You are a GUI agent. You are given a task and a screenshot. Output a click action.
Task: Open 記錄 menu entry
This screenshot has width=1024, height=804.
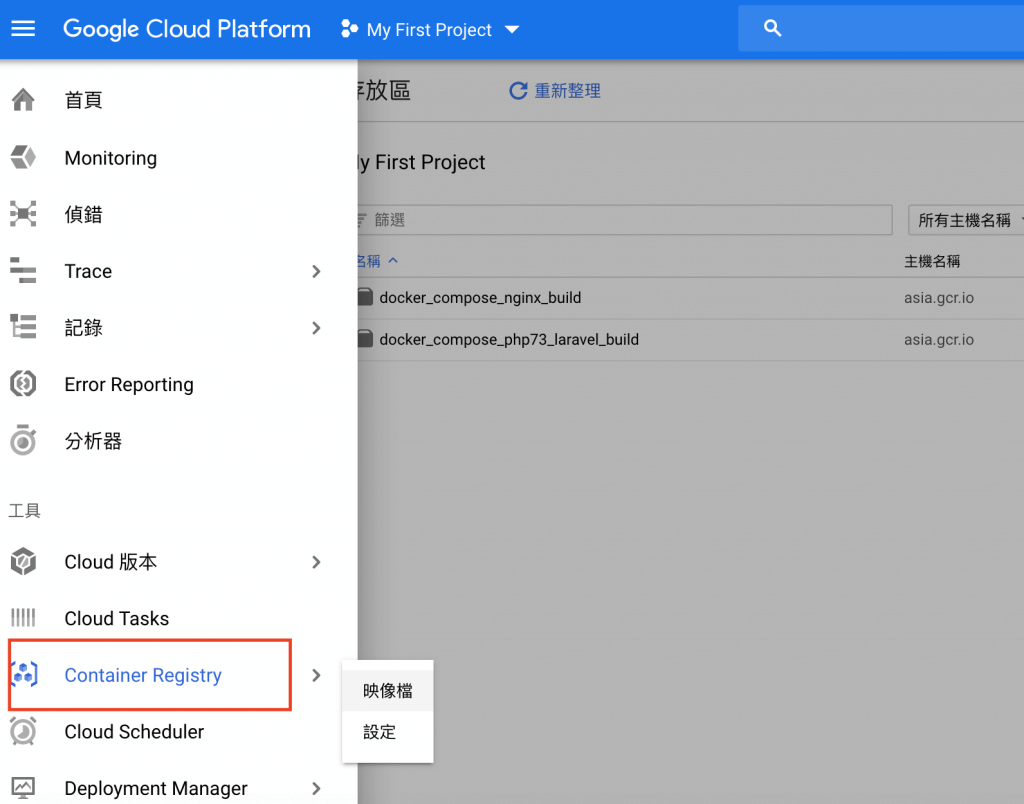(83, 327)
